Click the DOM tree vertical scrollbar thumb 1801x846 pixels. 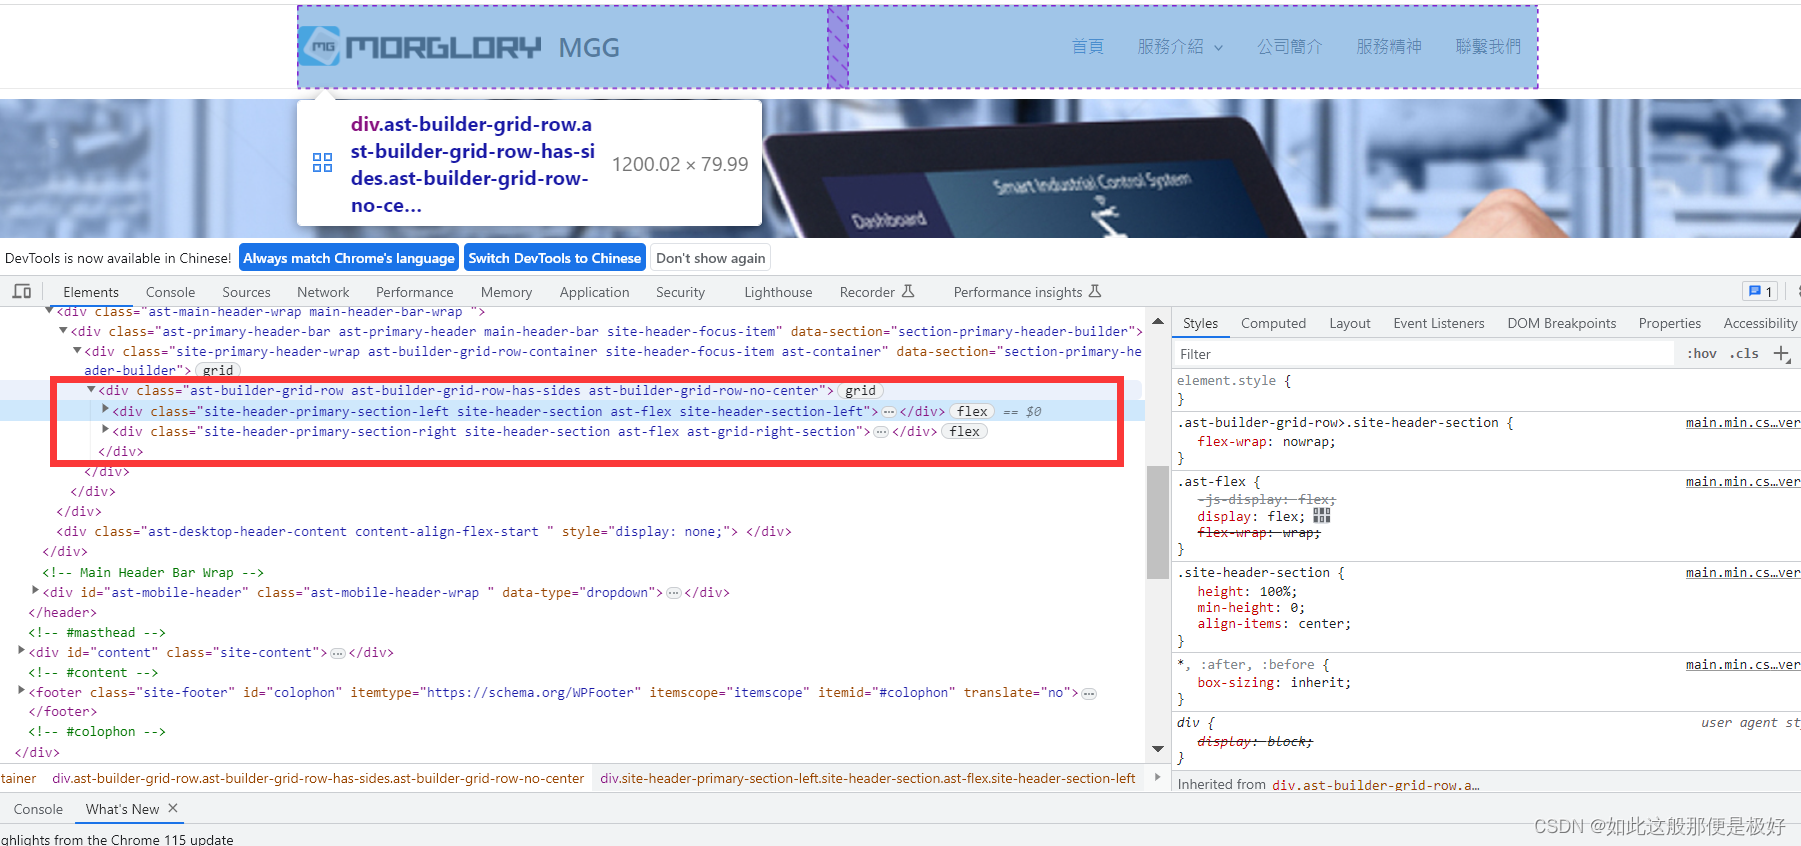click(x=1158, y=522)
